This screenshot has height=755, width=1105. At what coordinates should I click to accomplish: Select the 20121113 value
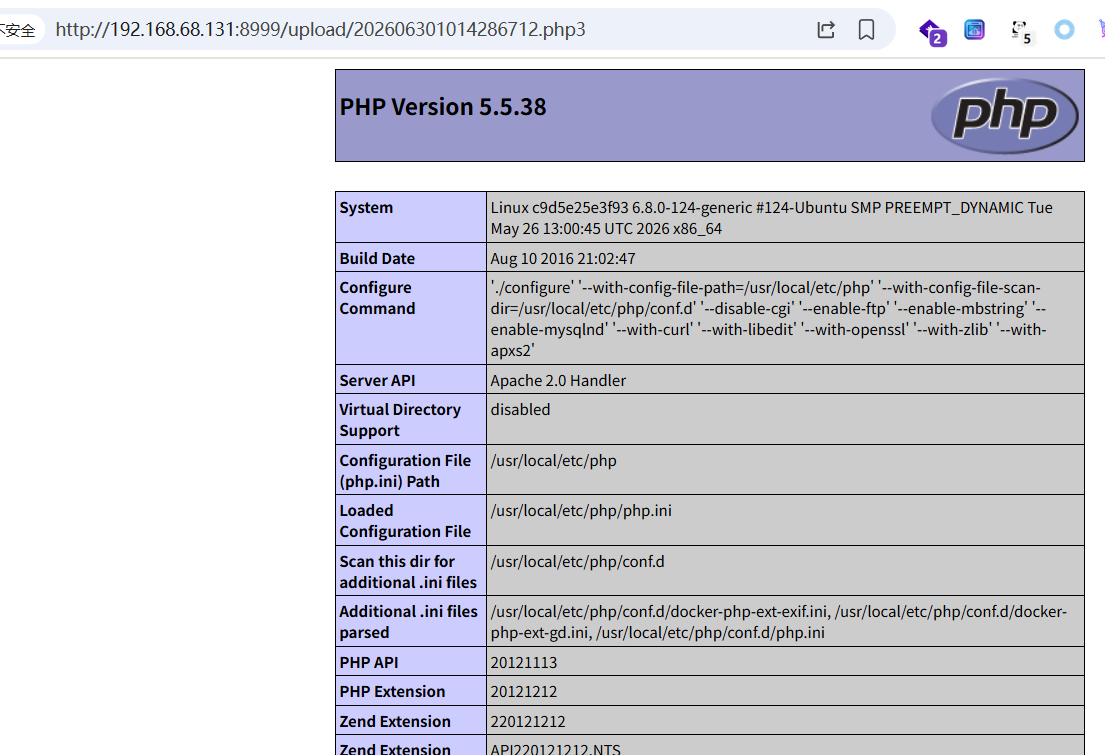[x=524, y=663]
